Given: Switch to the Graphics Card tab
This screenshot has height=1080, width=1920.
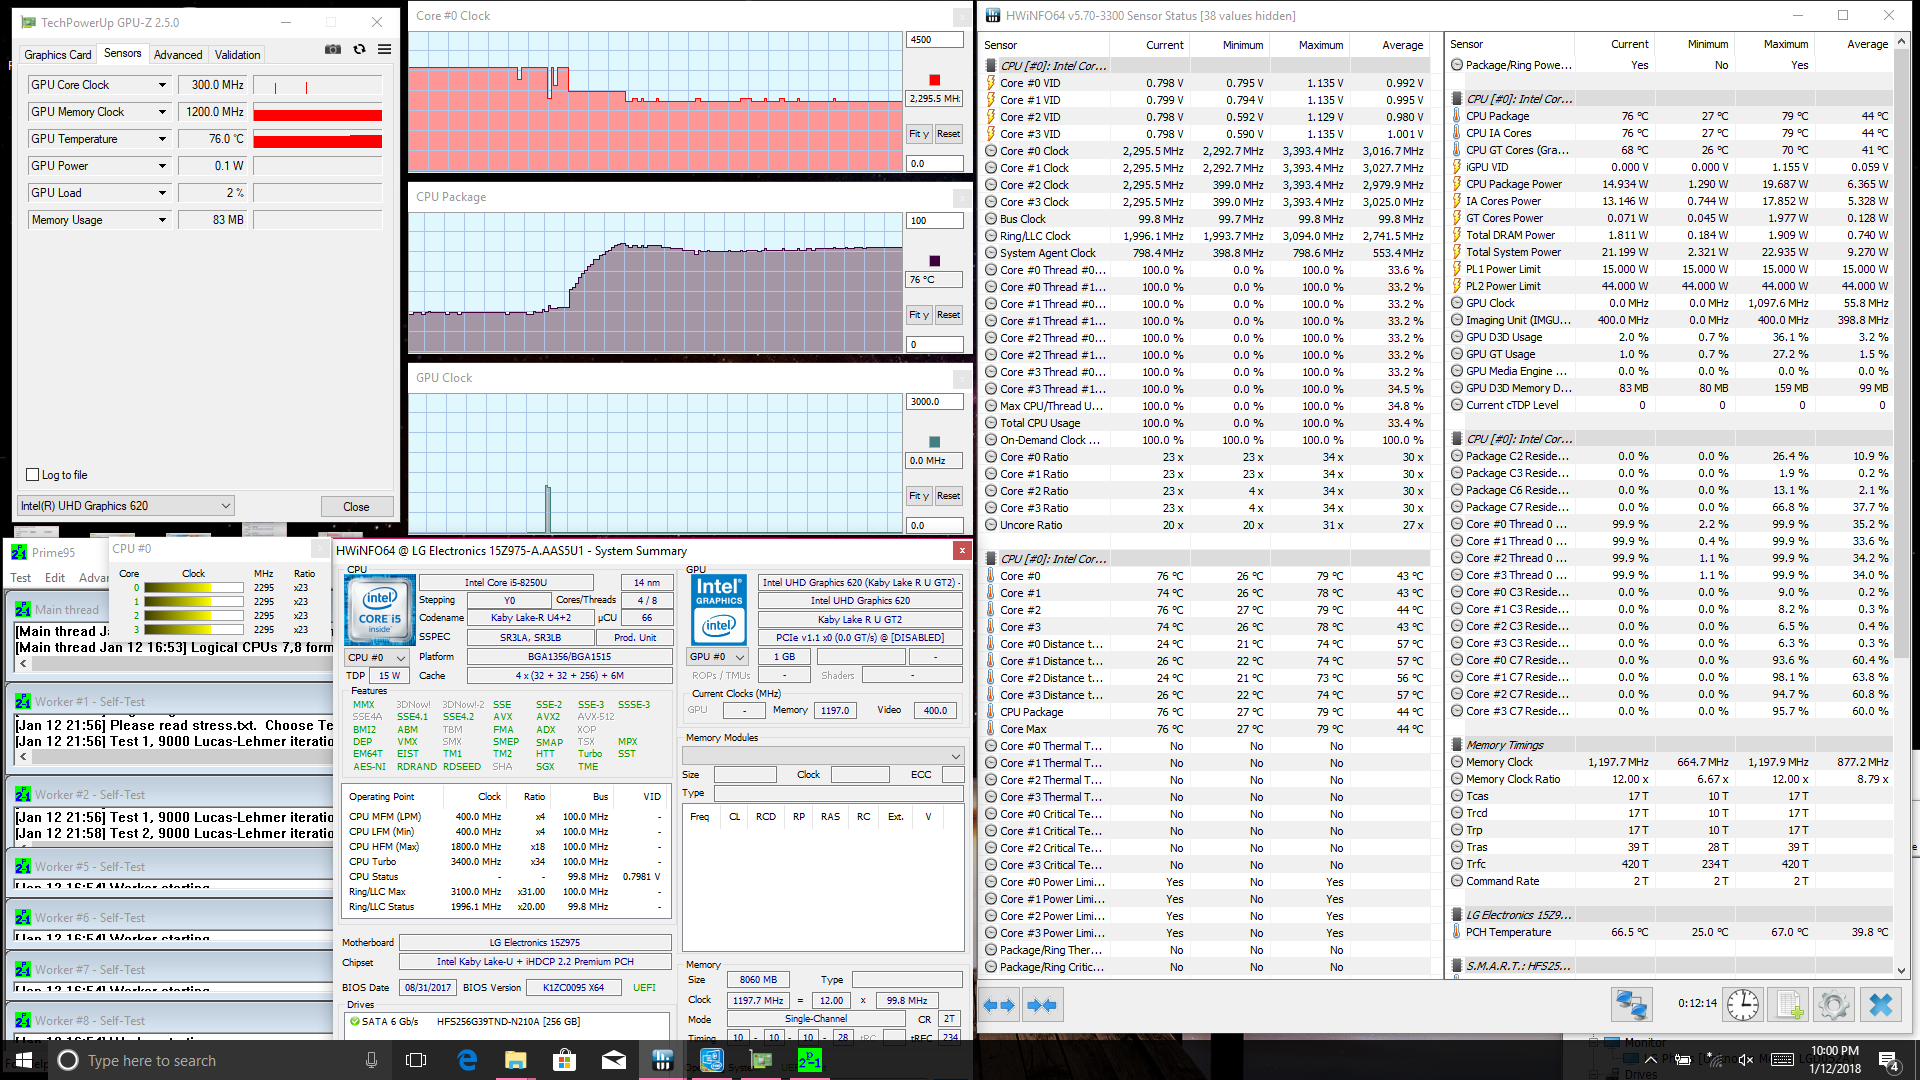Looking at the screenshot, I should click(x=58, y=55).
